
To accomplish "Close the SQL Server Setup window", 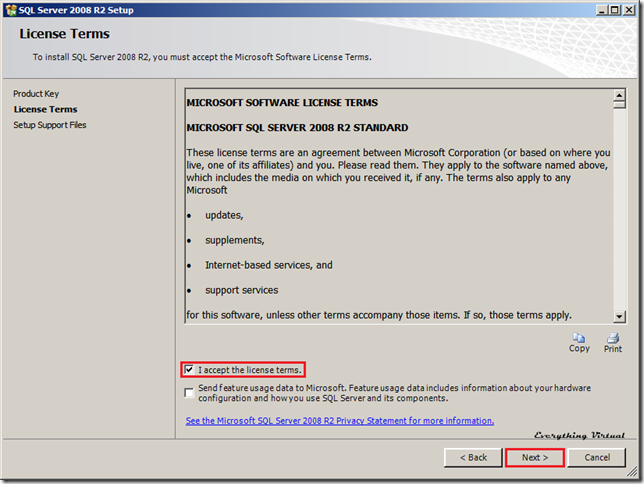I will (629, 10).
